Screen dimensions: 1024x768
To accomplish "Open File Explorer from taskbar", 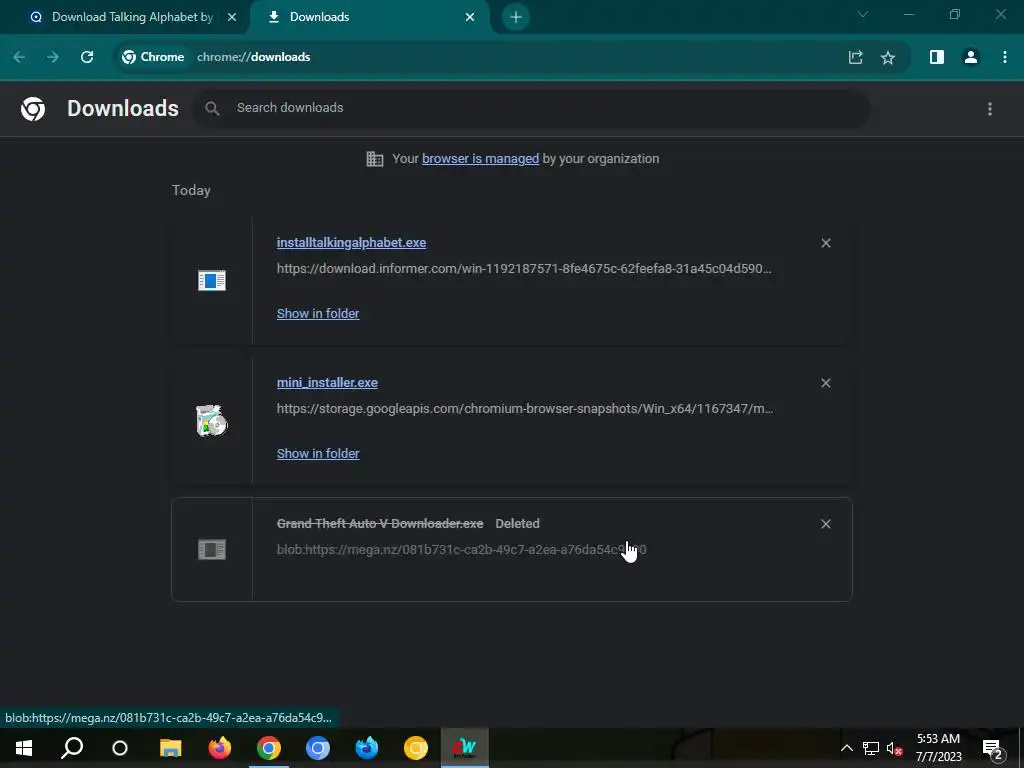I will [170, 748].
